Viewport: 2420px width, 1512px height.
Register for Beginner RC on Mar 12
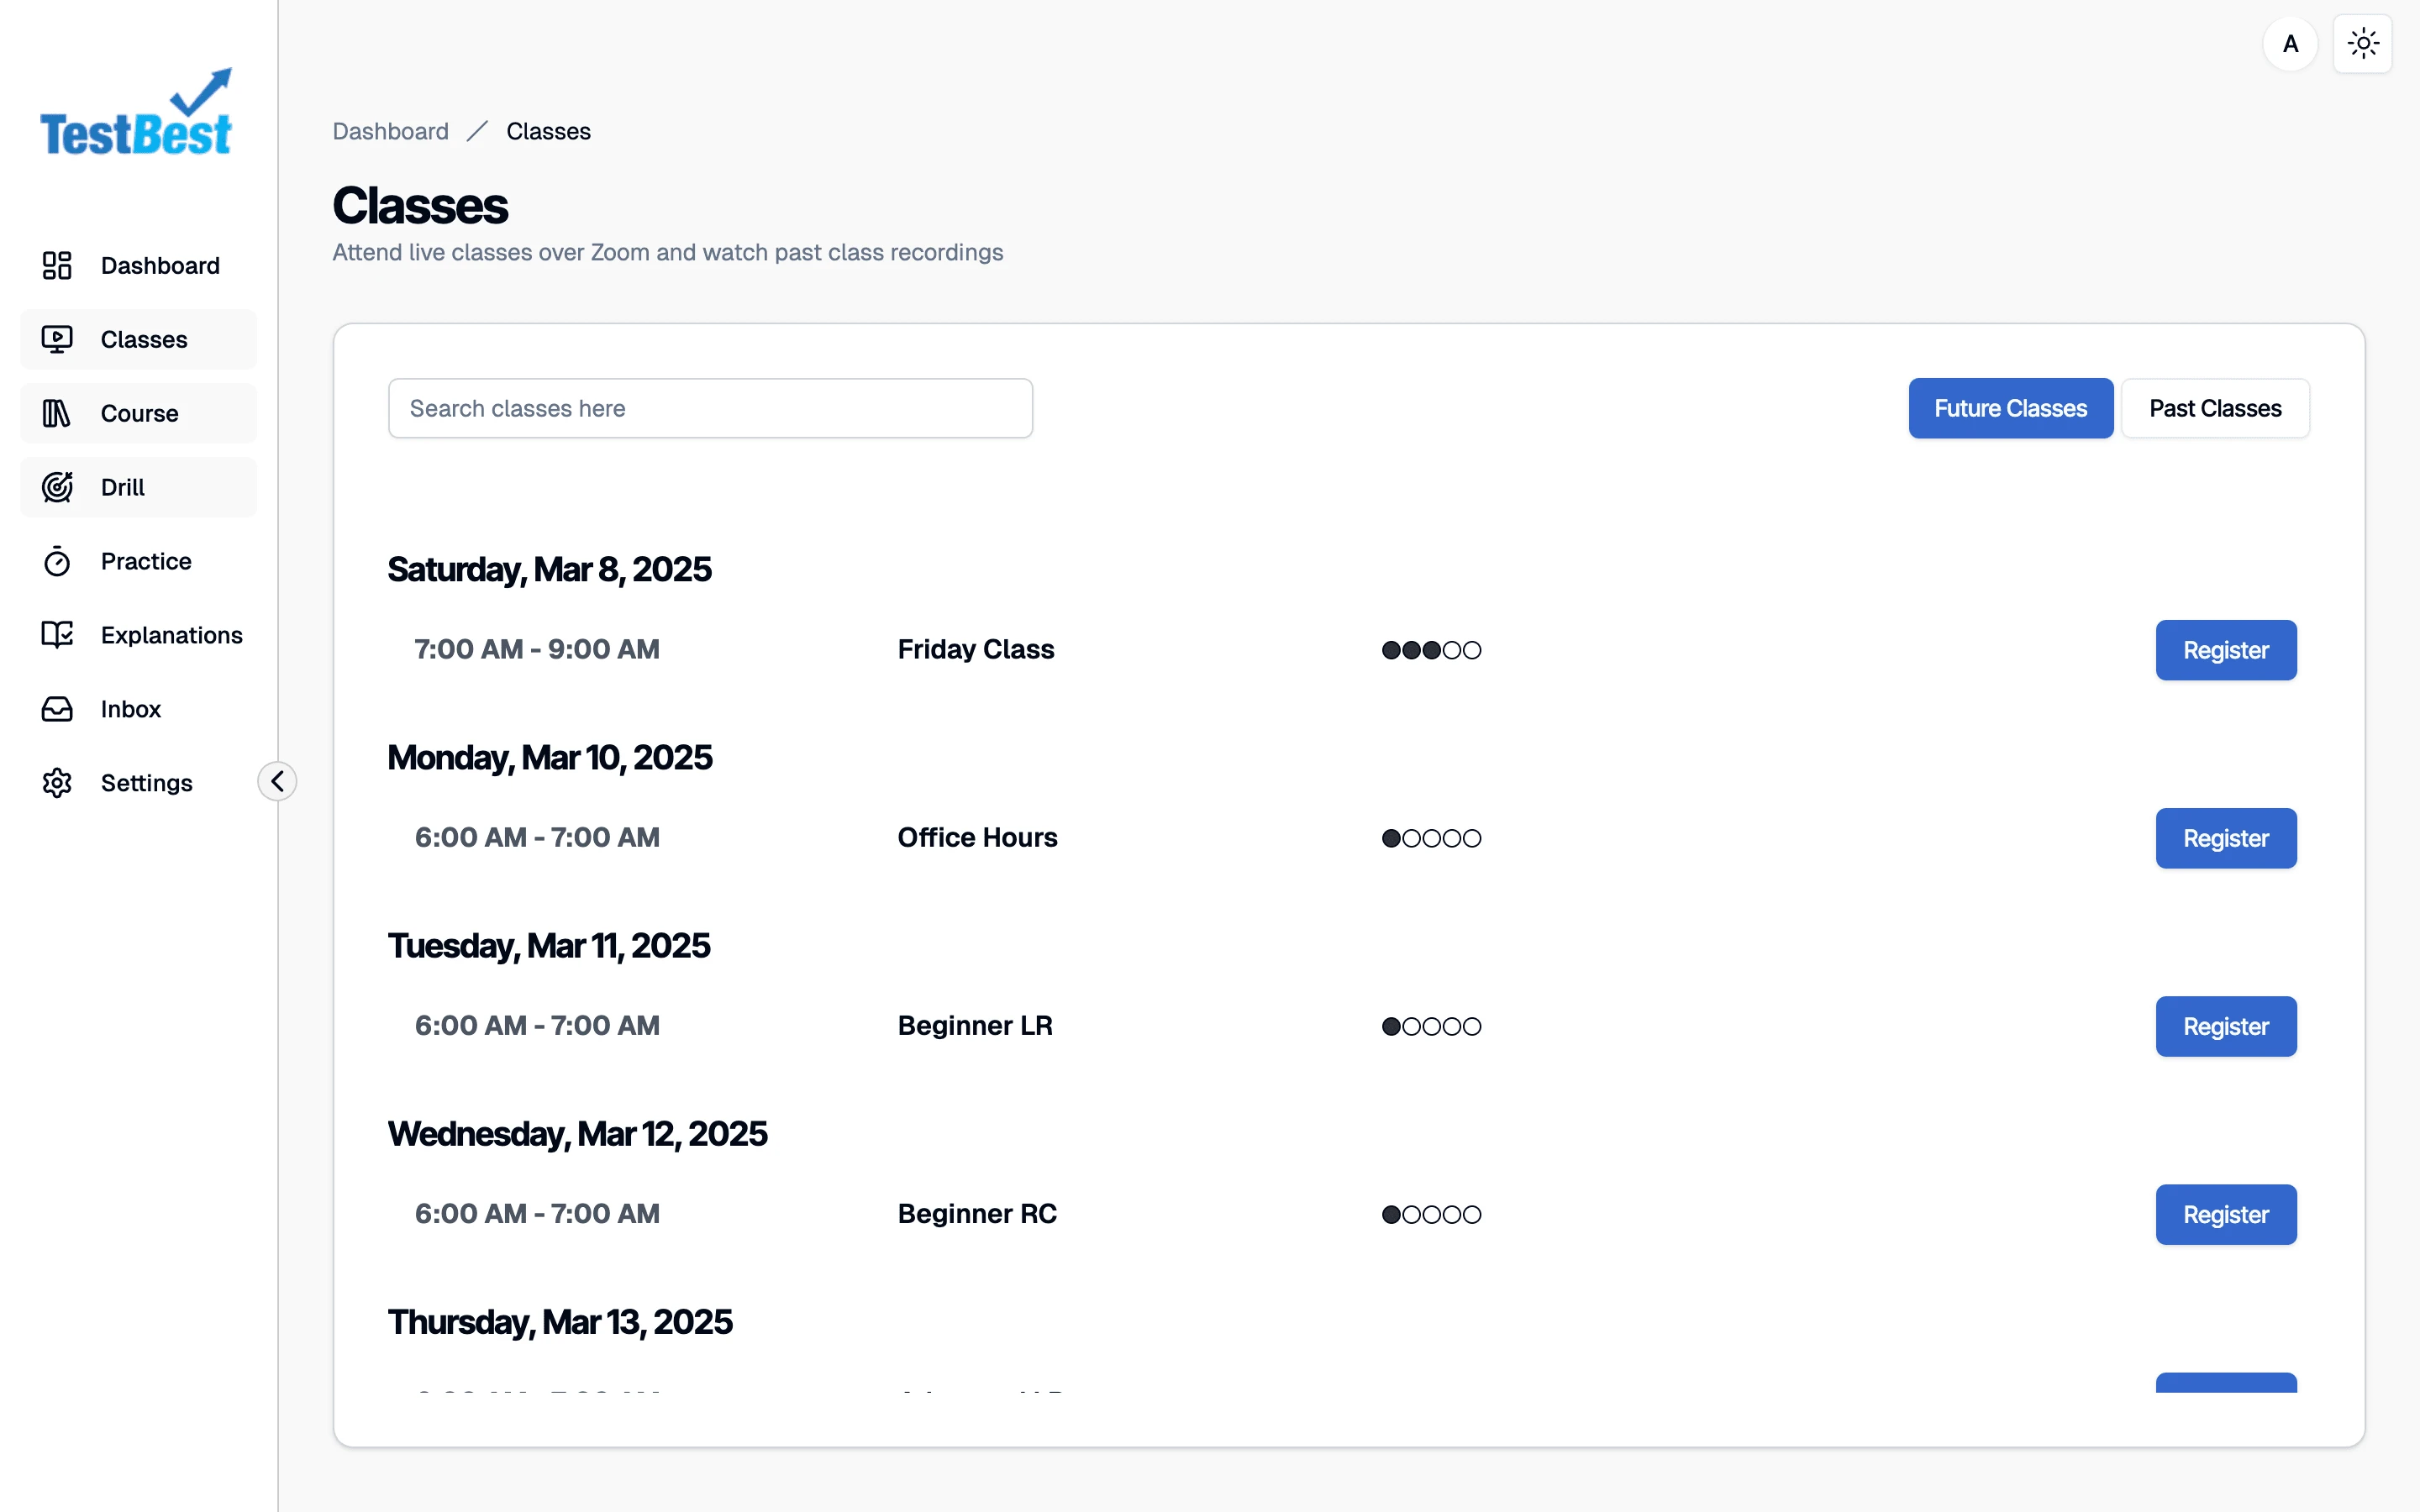pos(2227,1214)
